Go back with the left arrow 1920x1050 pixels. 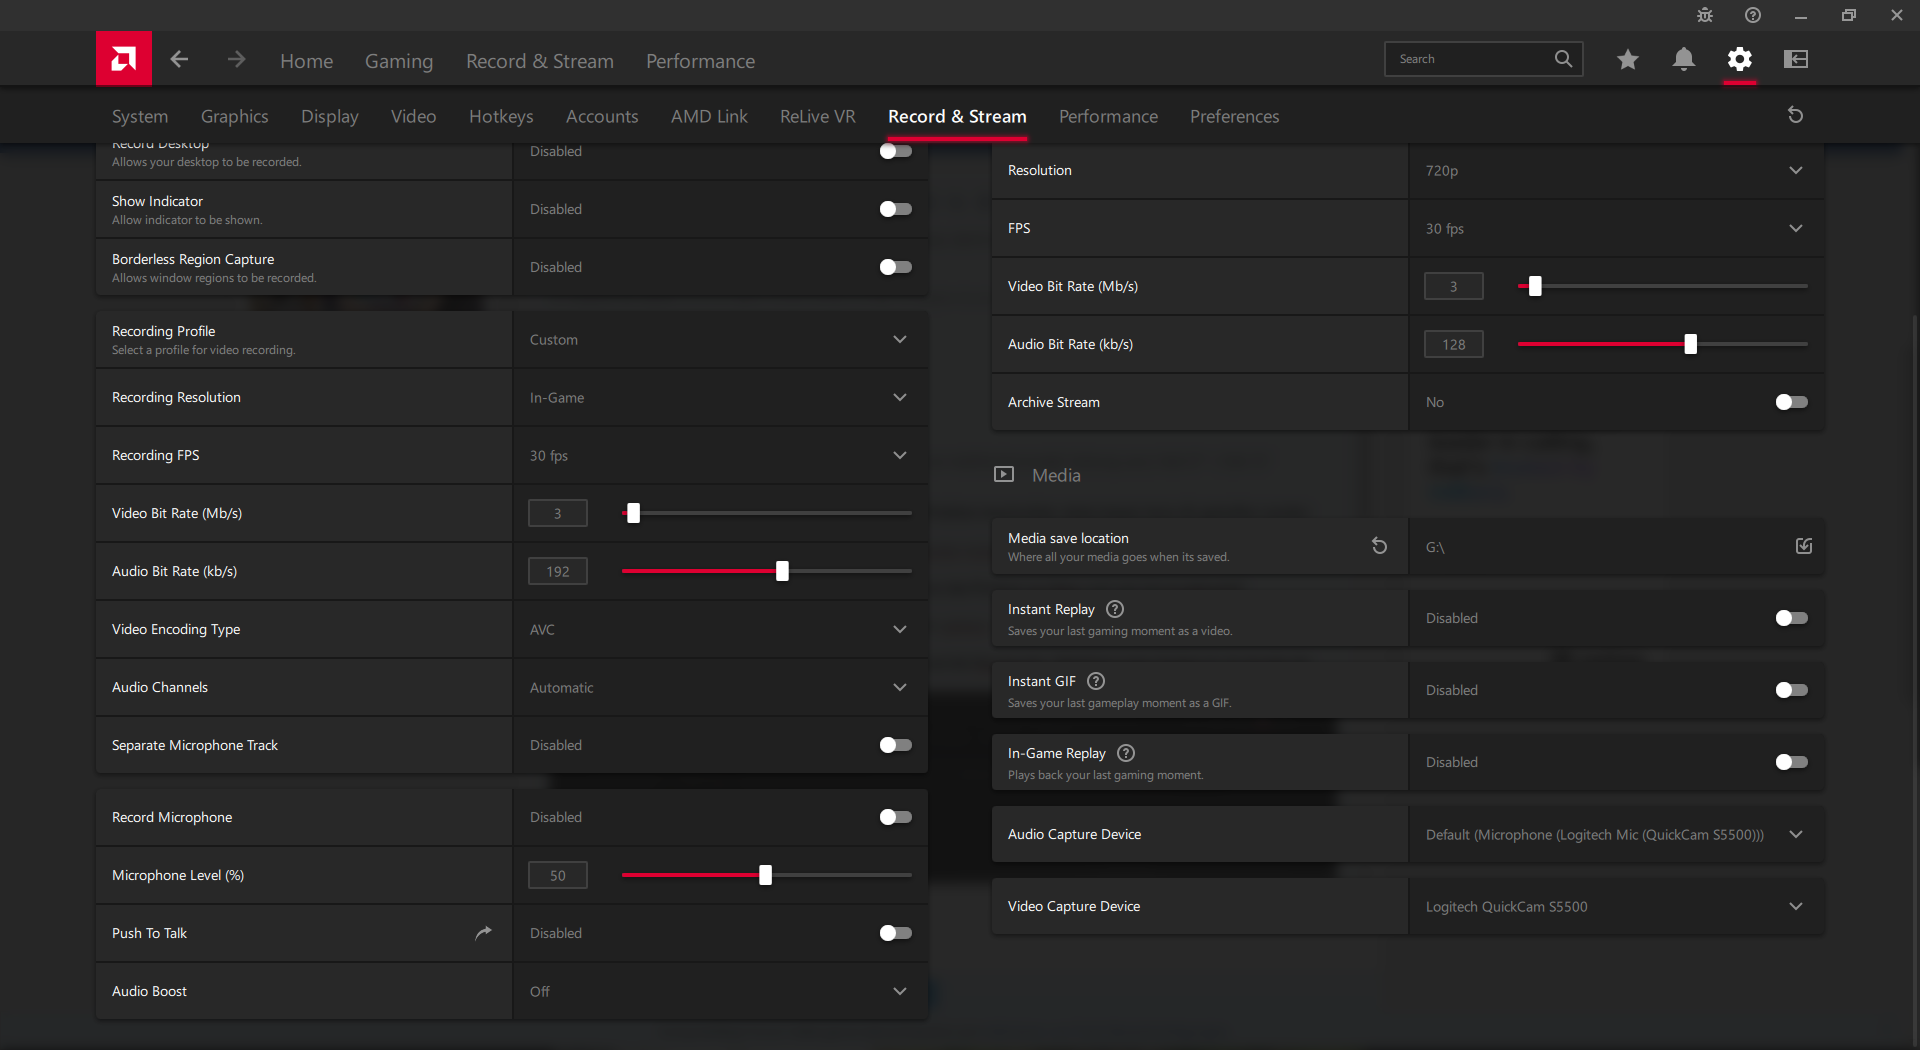[179, 59]
